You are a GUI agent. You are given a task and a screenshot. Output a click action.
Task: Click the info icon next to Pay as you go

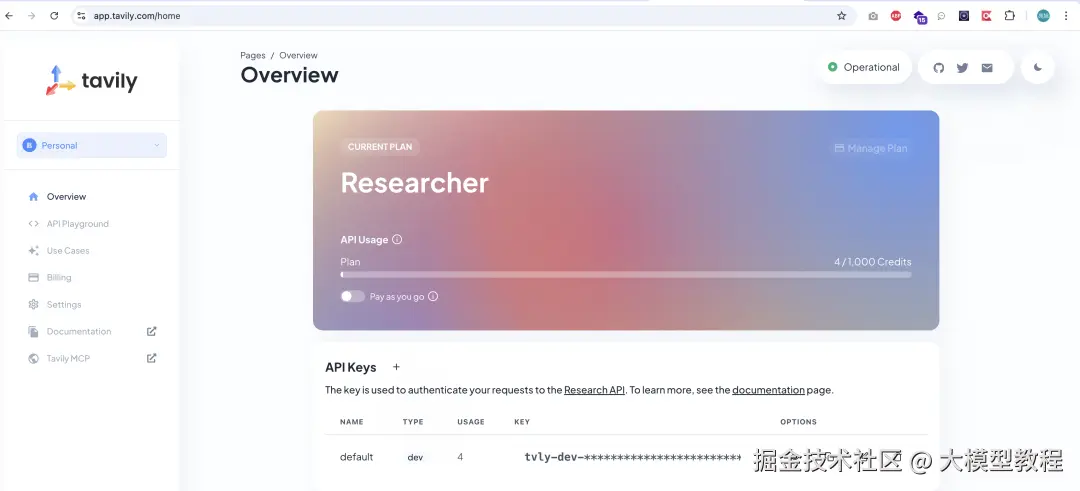tap(433, 296)
